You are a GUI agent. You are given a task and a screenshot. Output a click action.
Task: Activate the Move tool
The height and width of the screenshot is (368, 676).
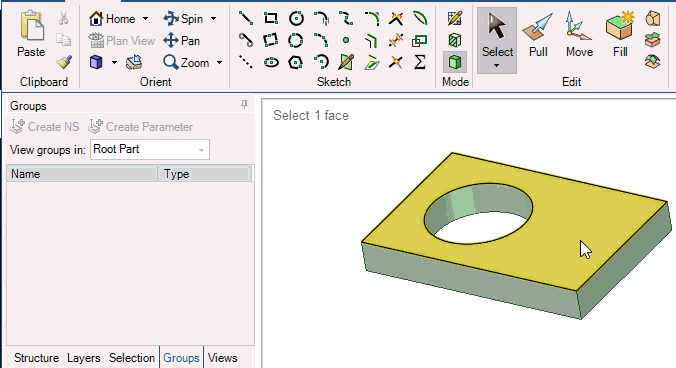pyautogui.click(x=579, y=35)
